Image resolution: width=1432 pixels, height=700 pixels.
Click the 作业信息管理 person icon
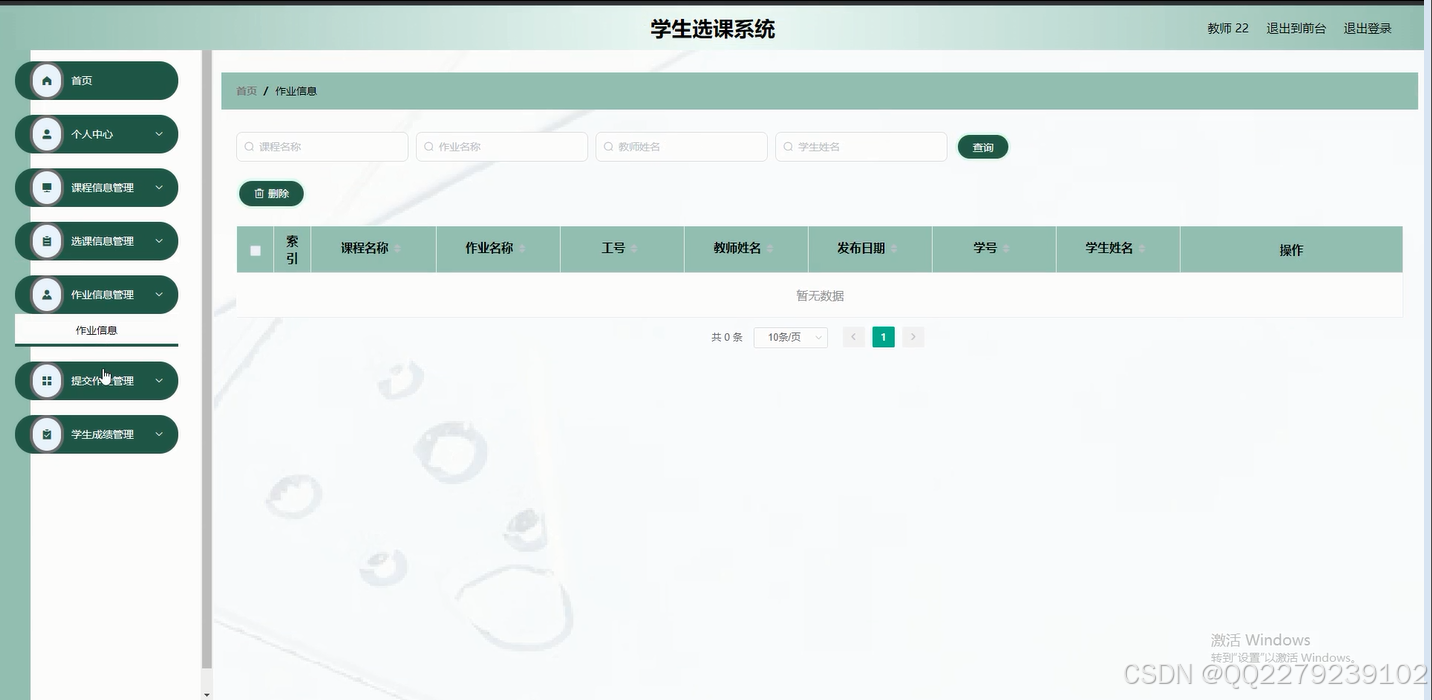pyautogui.click(x=46, y=294)
